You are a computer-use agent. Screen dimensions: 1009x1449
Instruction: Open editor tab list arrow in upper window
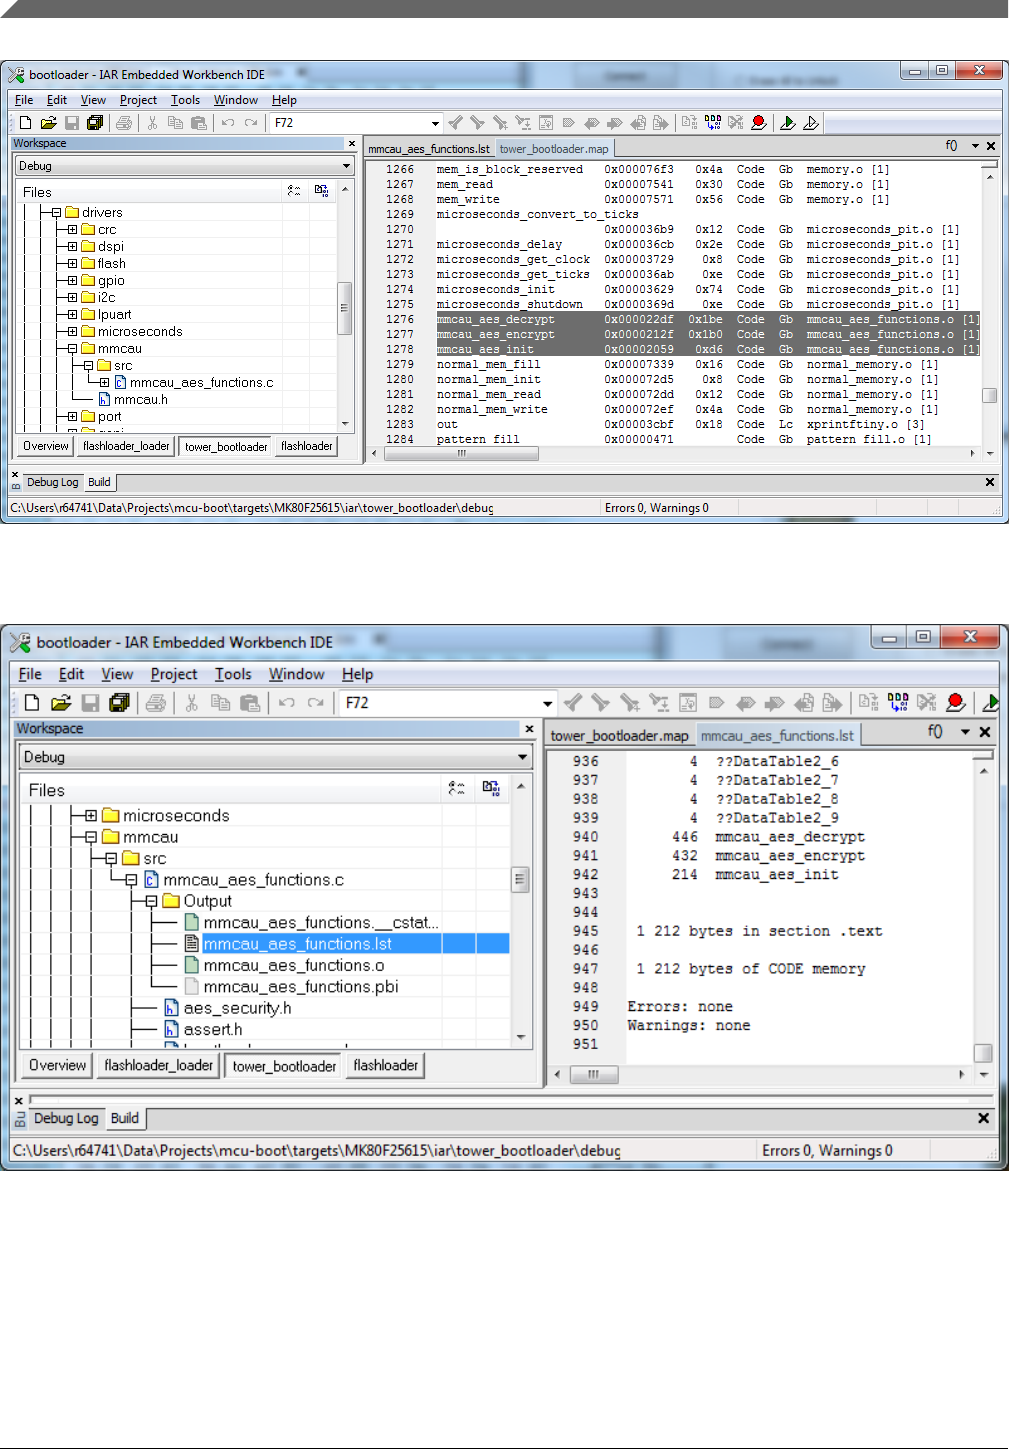(975, 146)
